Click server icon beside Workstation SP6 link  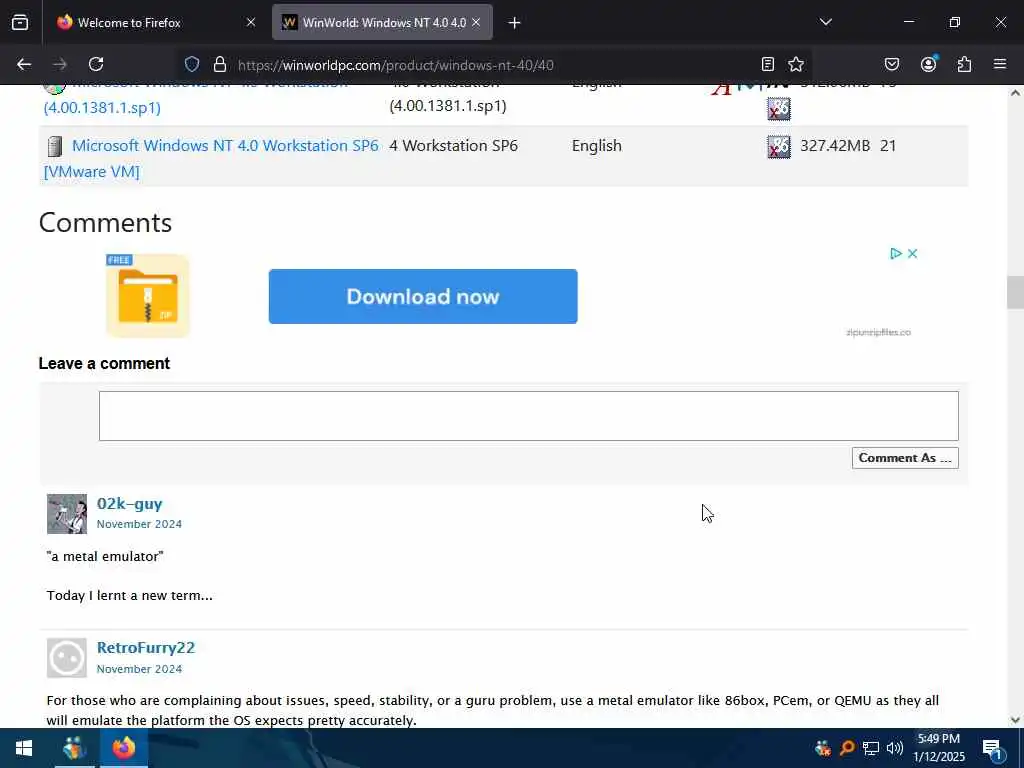point(55,146)
